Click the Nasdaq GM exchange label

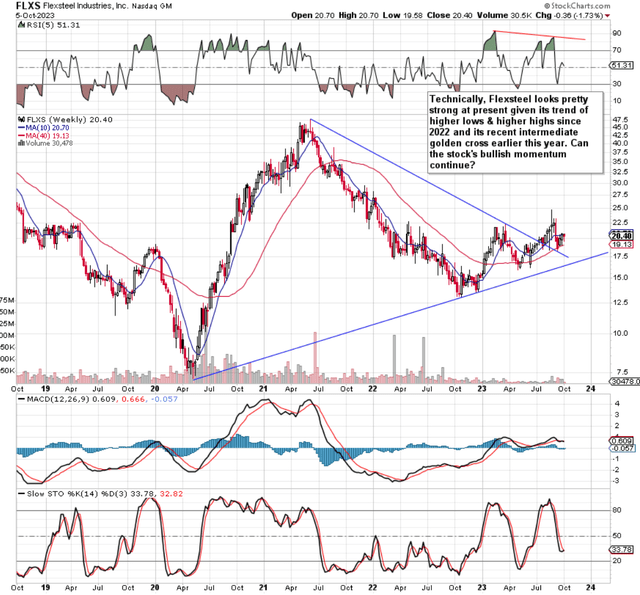(152, 6)
